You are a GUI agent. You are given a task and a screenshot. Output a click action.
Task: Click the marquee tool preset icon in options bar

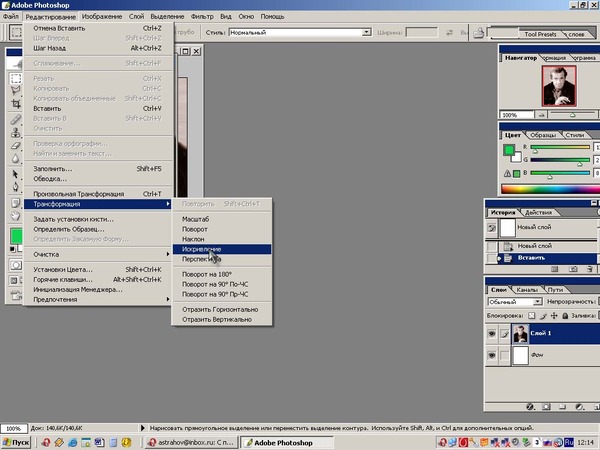pos(16,32)
